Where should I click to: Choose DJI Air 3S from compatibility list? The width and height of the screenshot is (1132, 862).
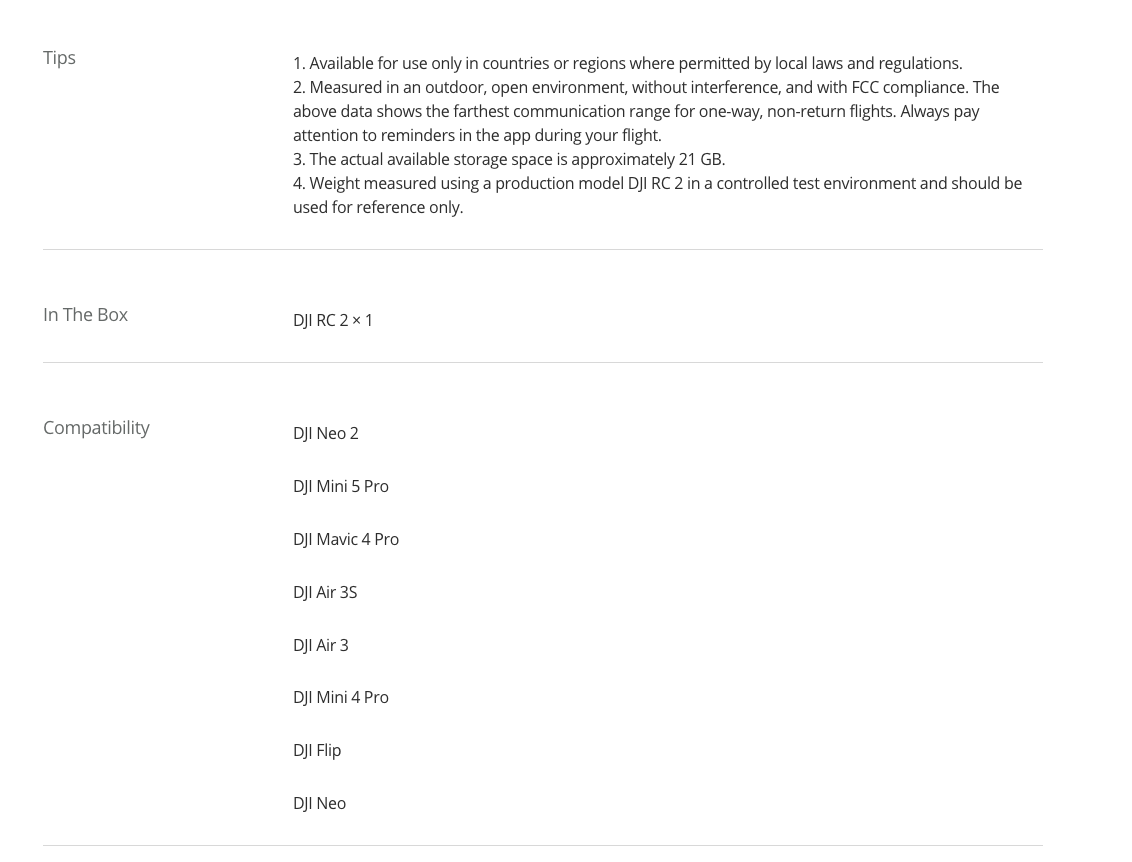[x=325, y=592]
